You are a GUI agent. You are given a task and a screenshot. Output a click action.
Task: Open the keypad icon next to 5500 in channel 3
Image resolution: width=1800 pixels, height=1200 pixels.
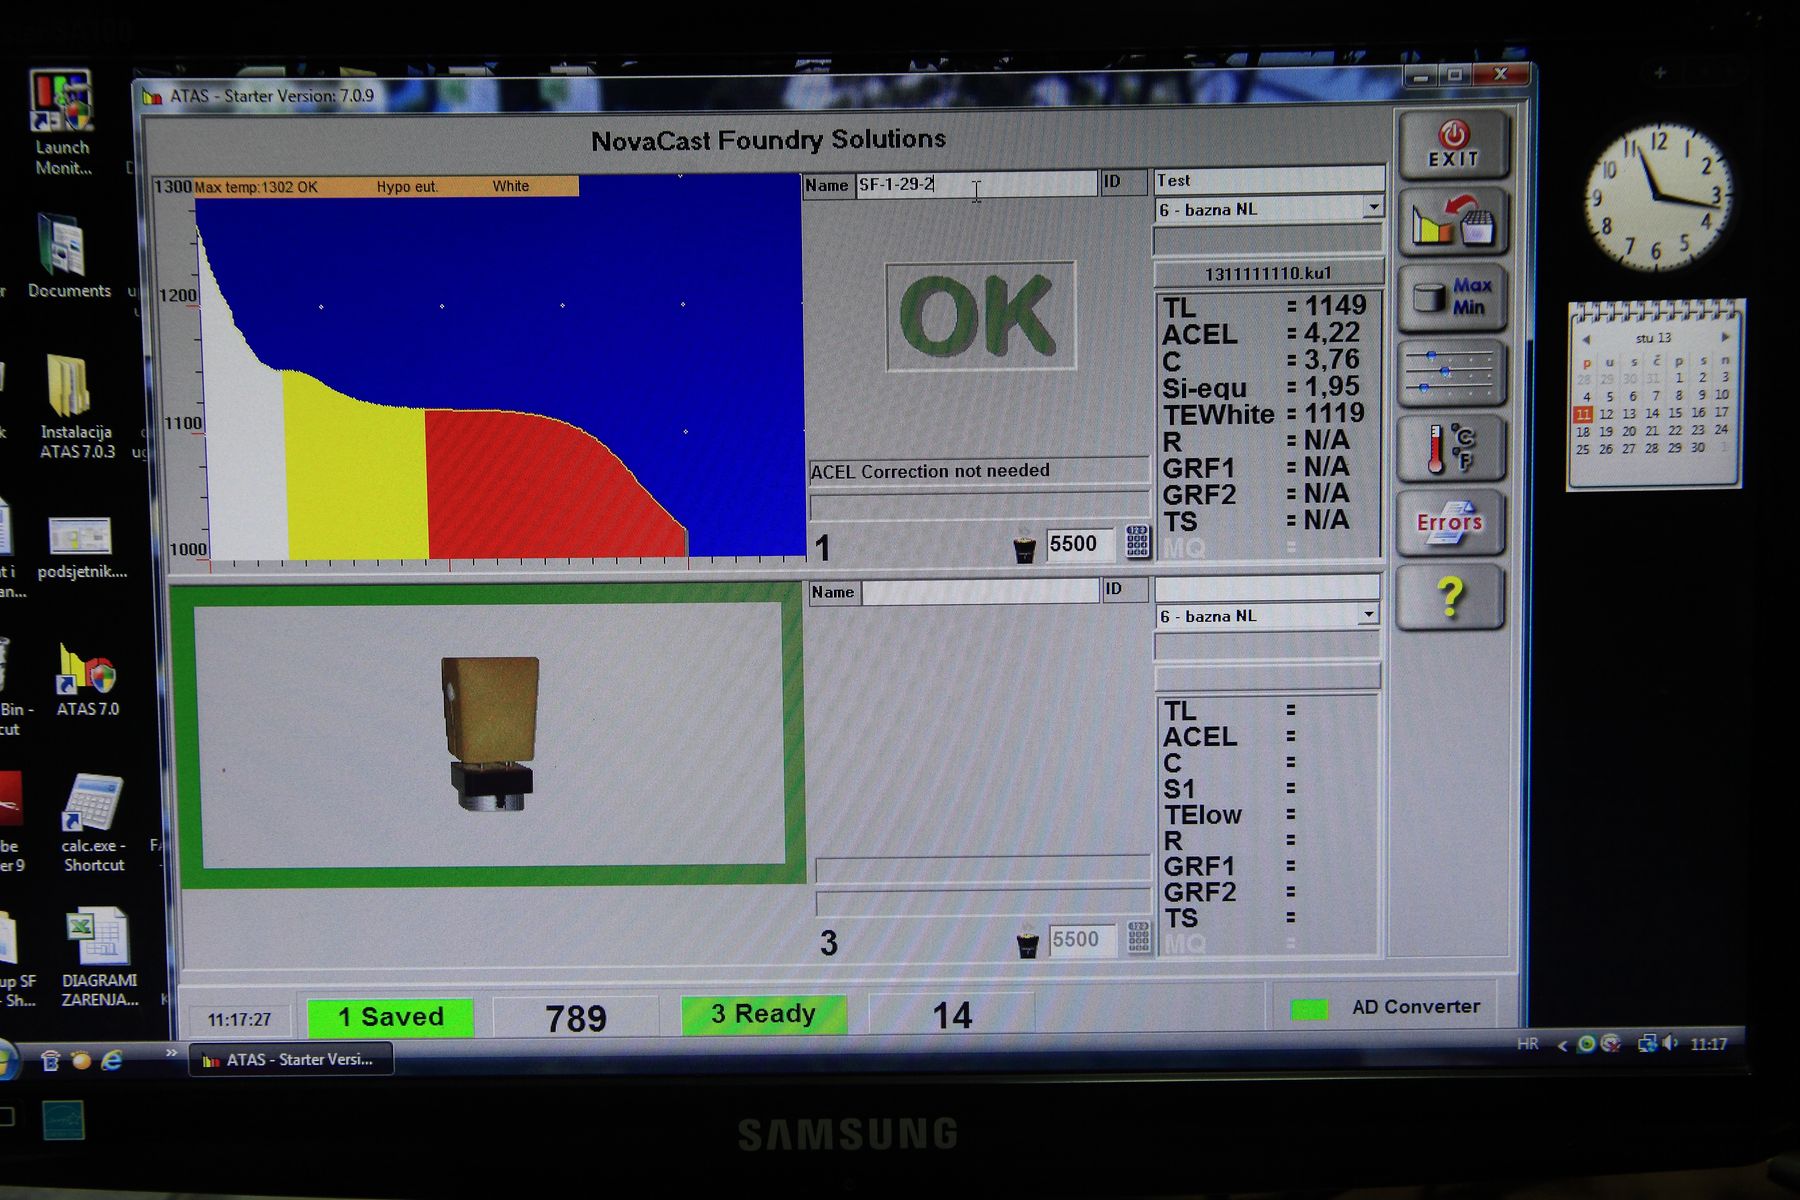1139,937
